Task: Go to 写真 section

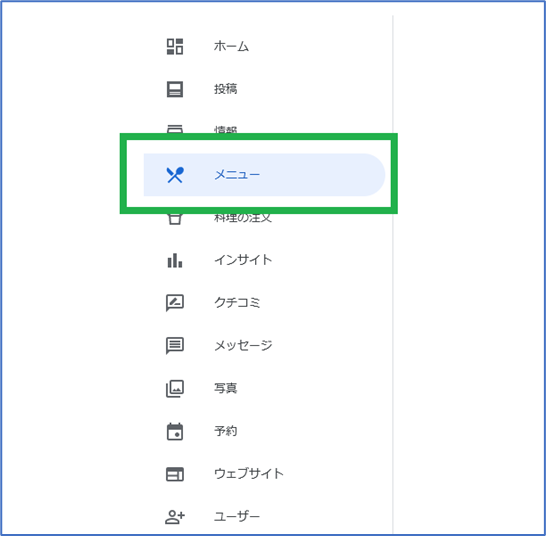Action: [x=226, y=388]
